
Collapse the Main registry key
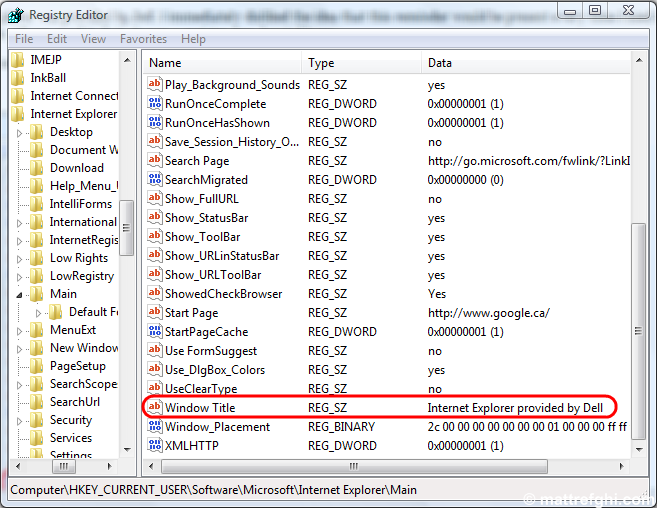20,295
